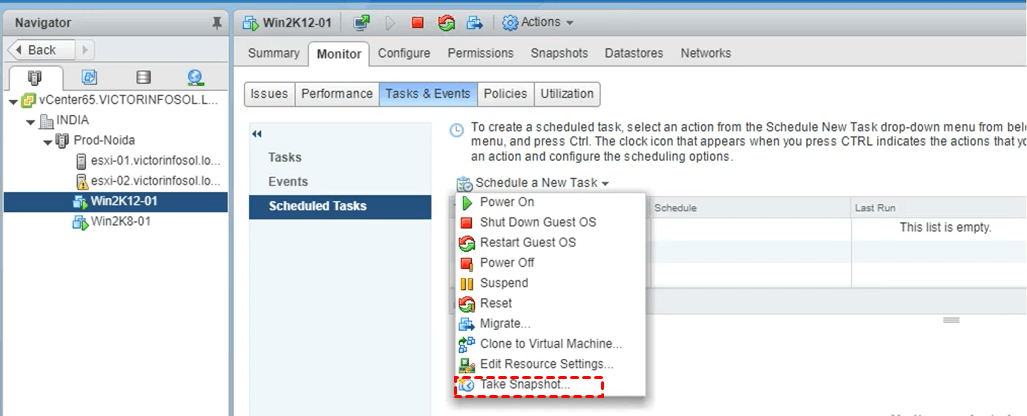Collapse the vCenter65.VICTORINFOSOL tree node

coord(13,102)
